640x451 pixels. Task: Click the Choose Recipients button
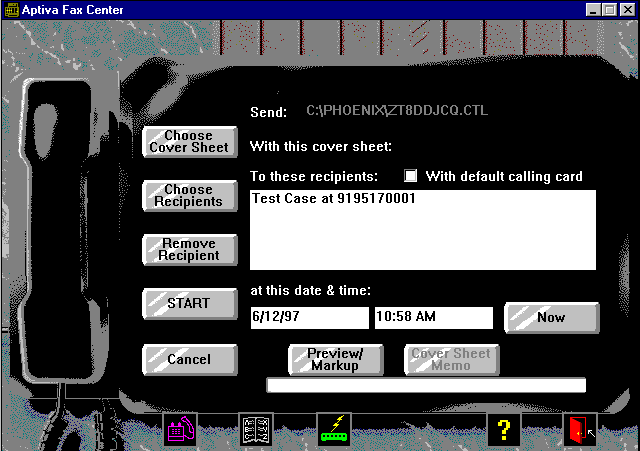click(190, 195)
